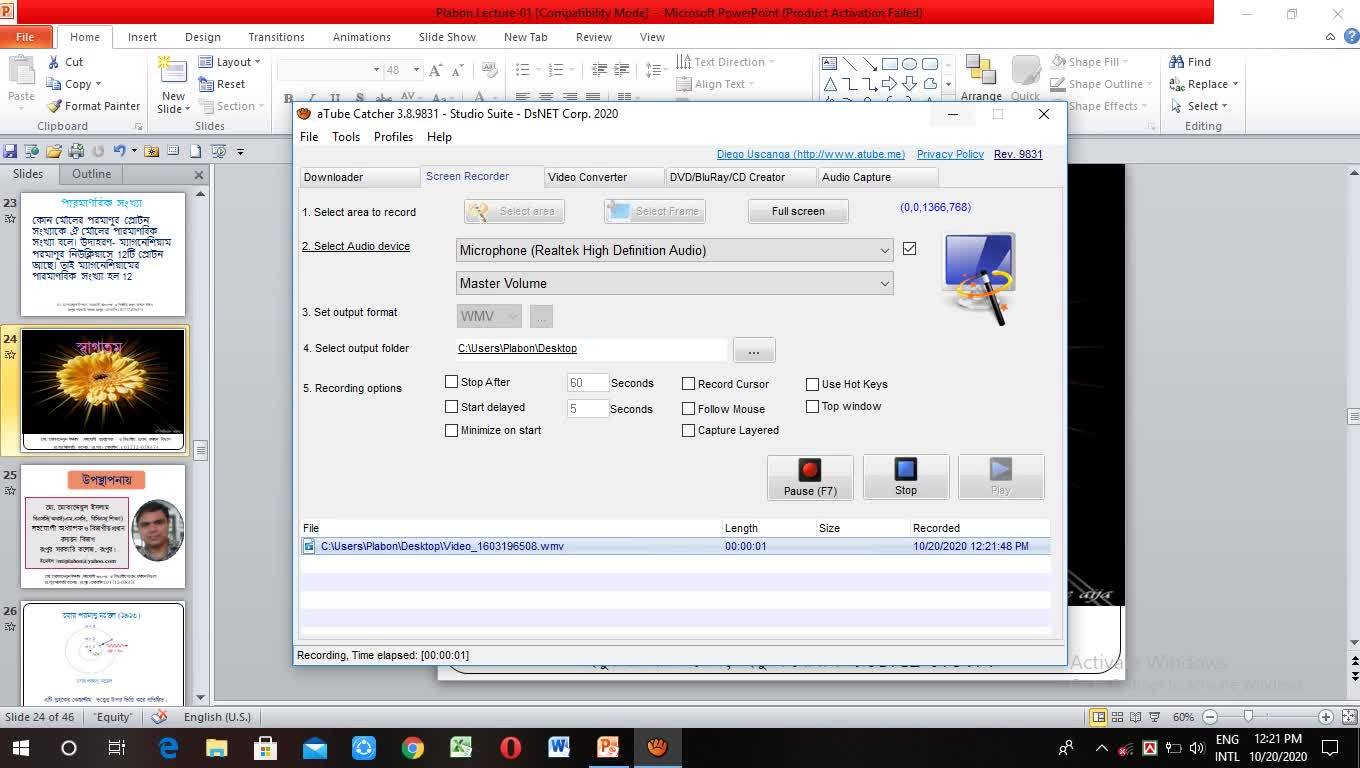
Task: Click the Clear Formatting icon in PowerPoint
Action: pos(490,70)
